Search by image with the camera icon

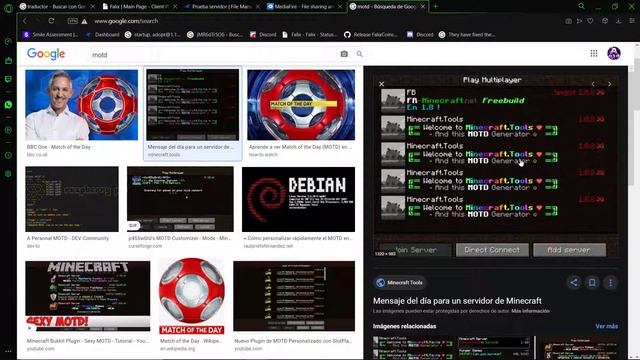pyautogui.click(x=344, y=54)
